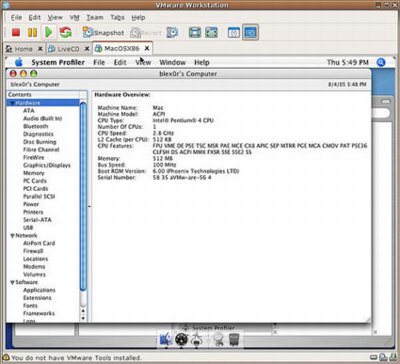
Task: Collapse the Network category triangle
Action: pos(12,236)
